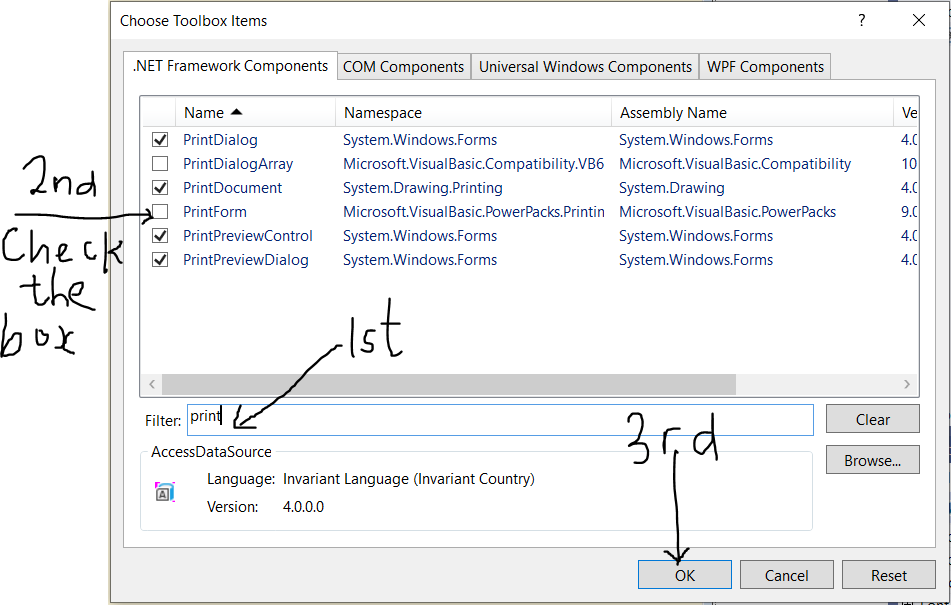951x605 pixels.
Task: Click the Version 4.0.0.0 value
Action: [x=303, y=507]
